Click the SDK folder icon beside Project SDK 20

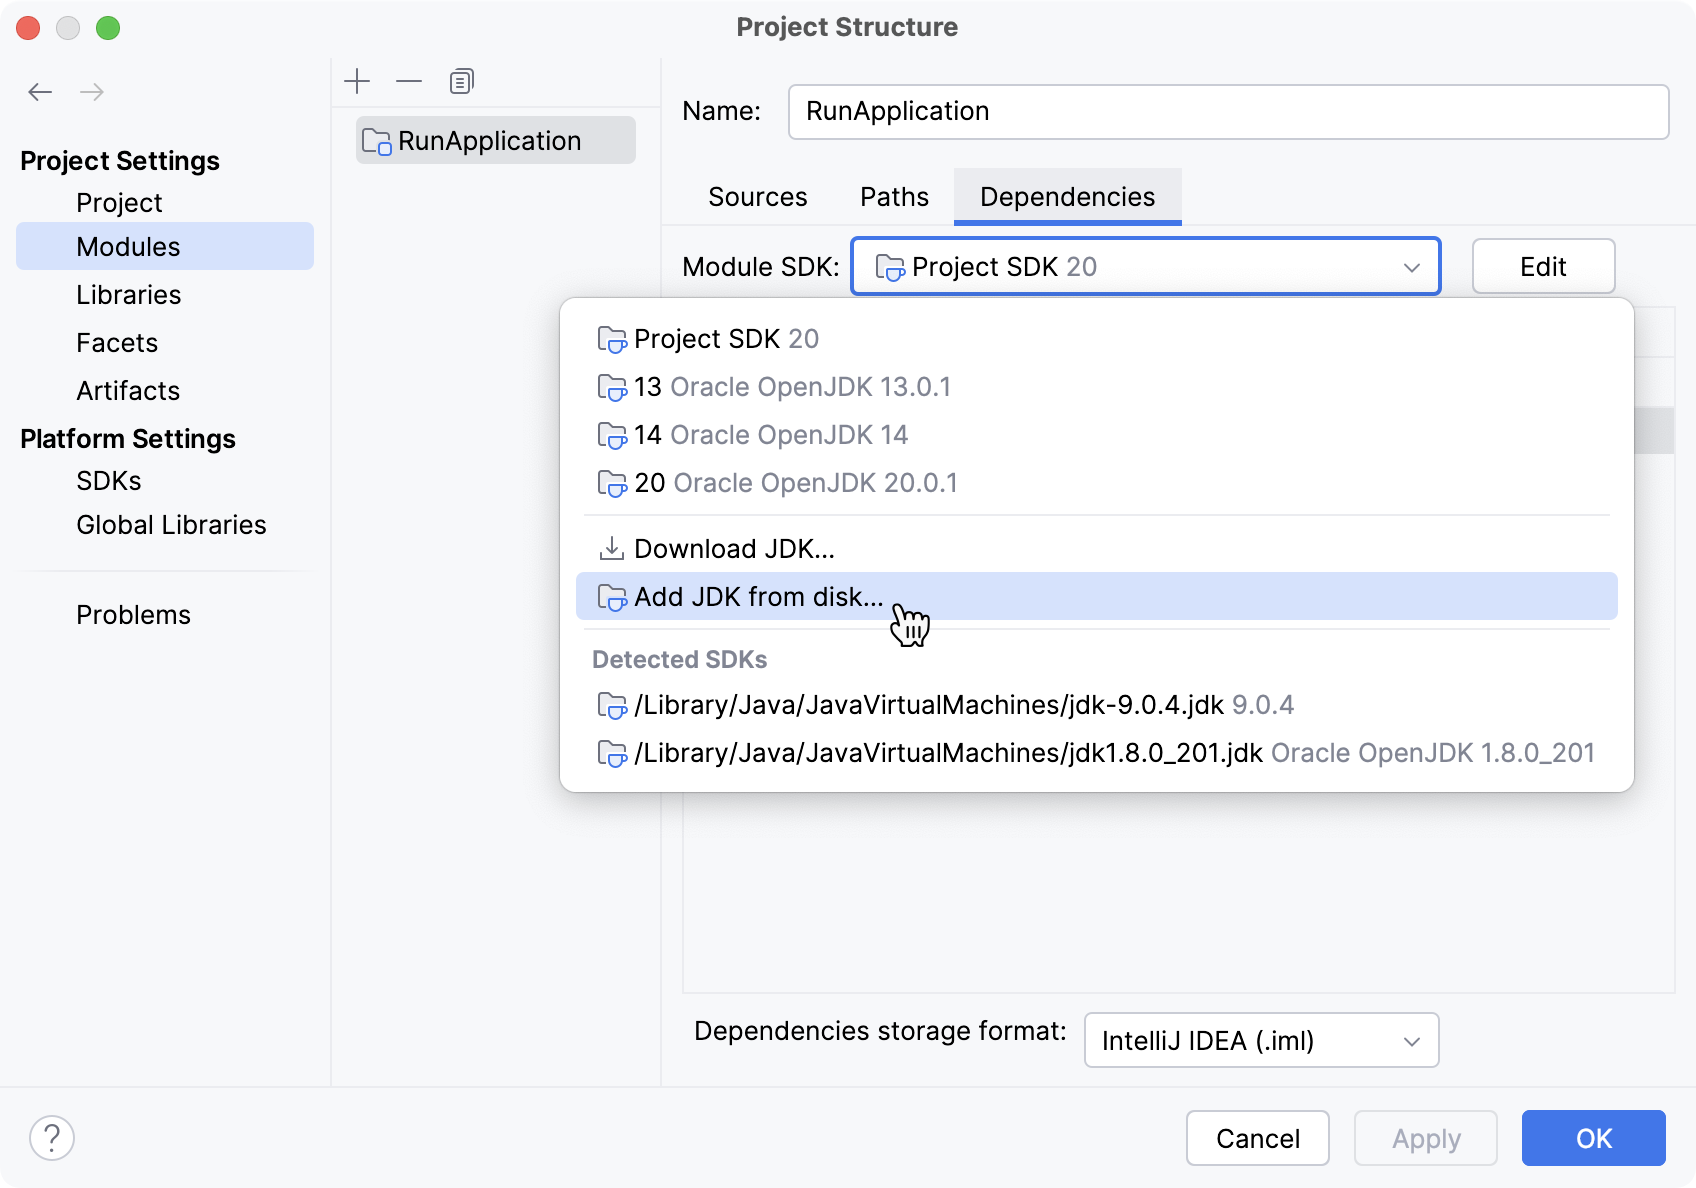pos(887,266)
